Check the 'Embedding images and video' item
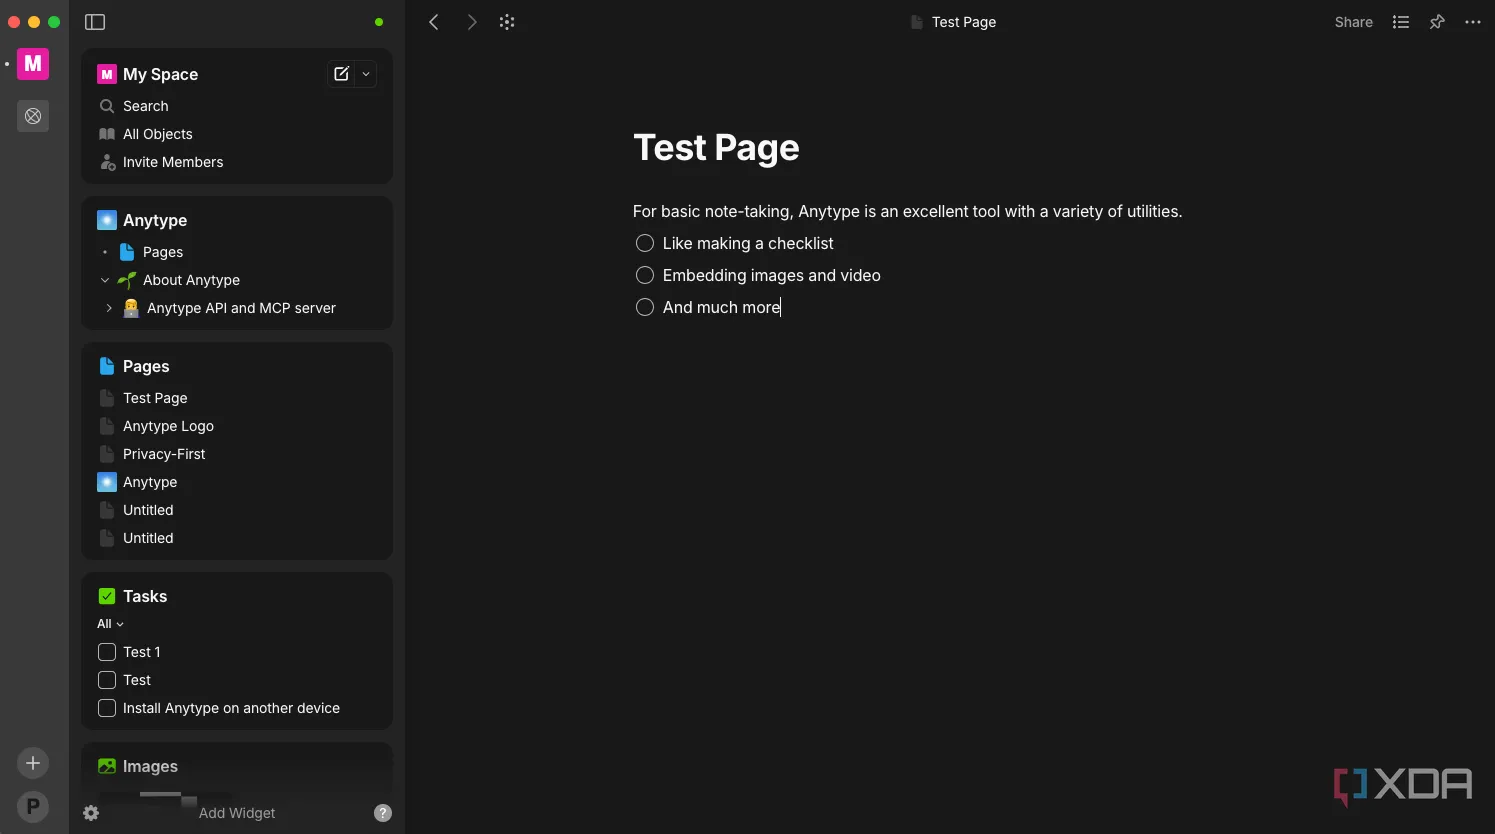1495x834 pixels. point(645,275)
